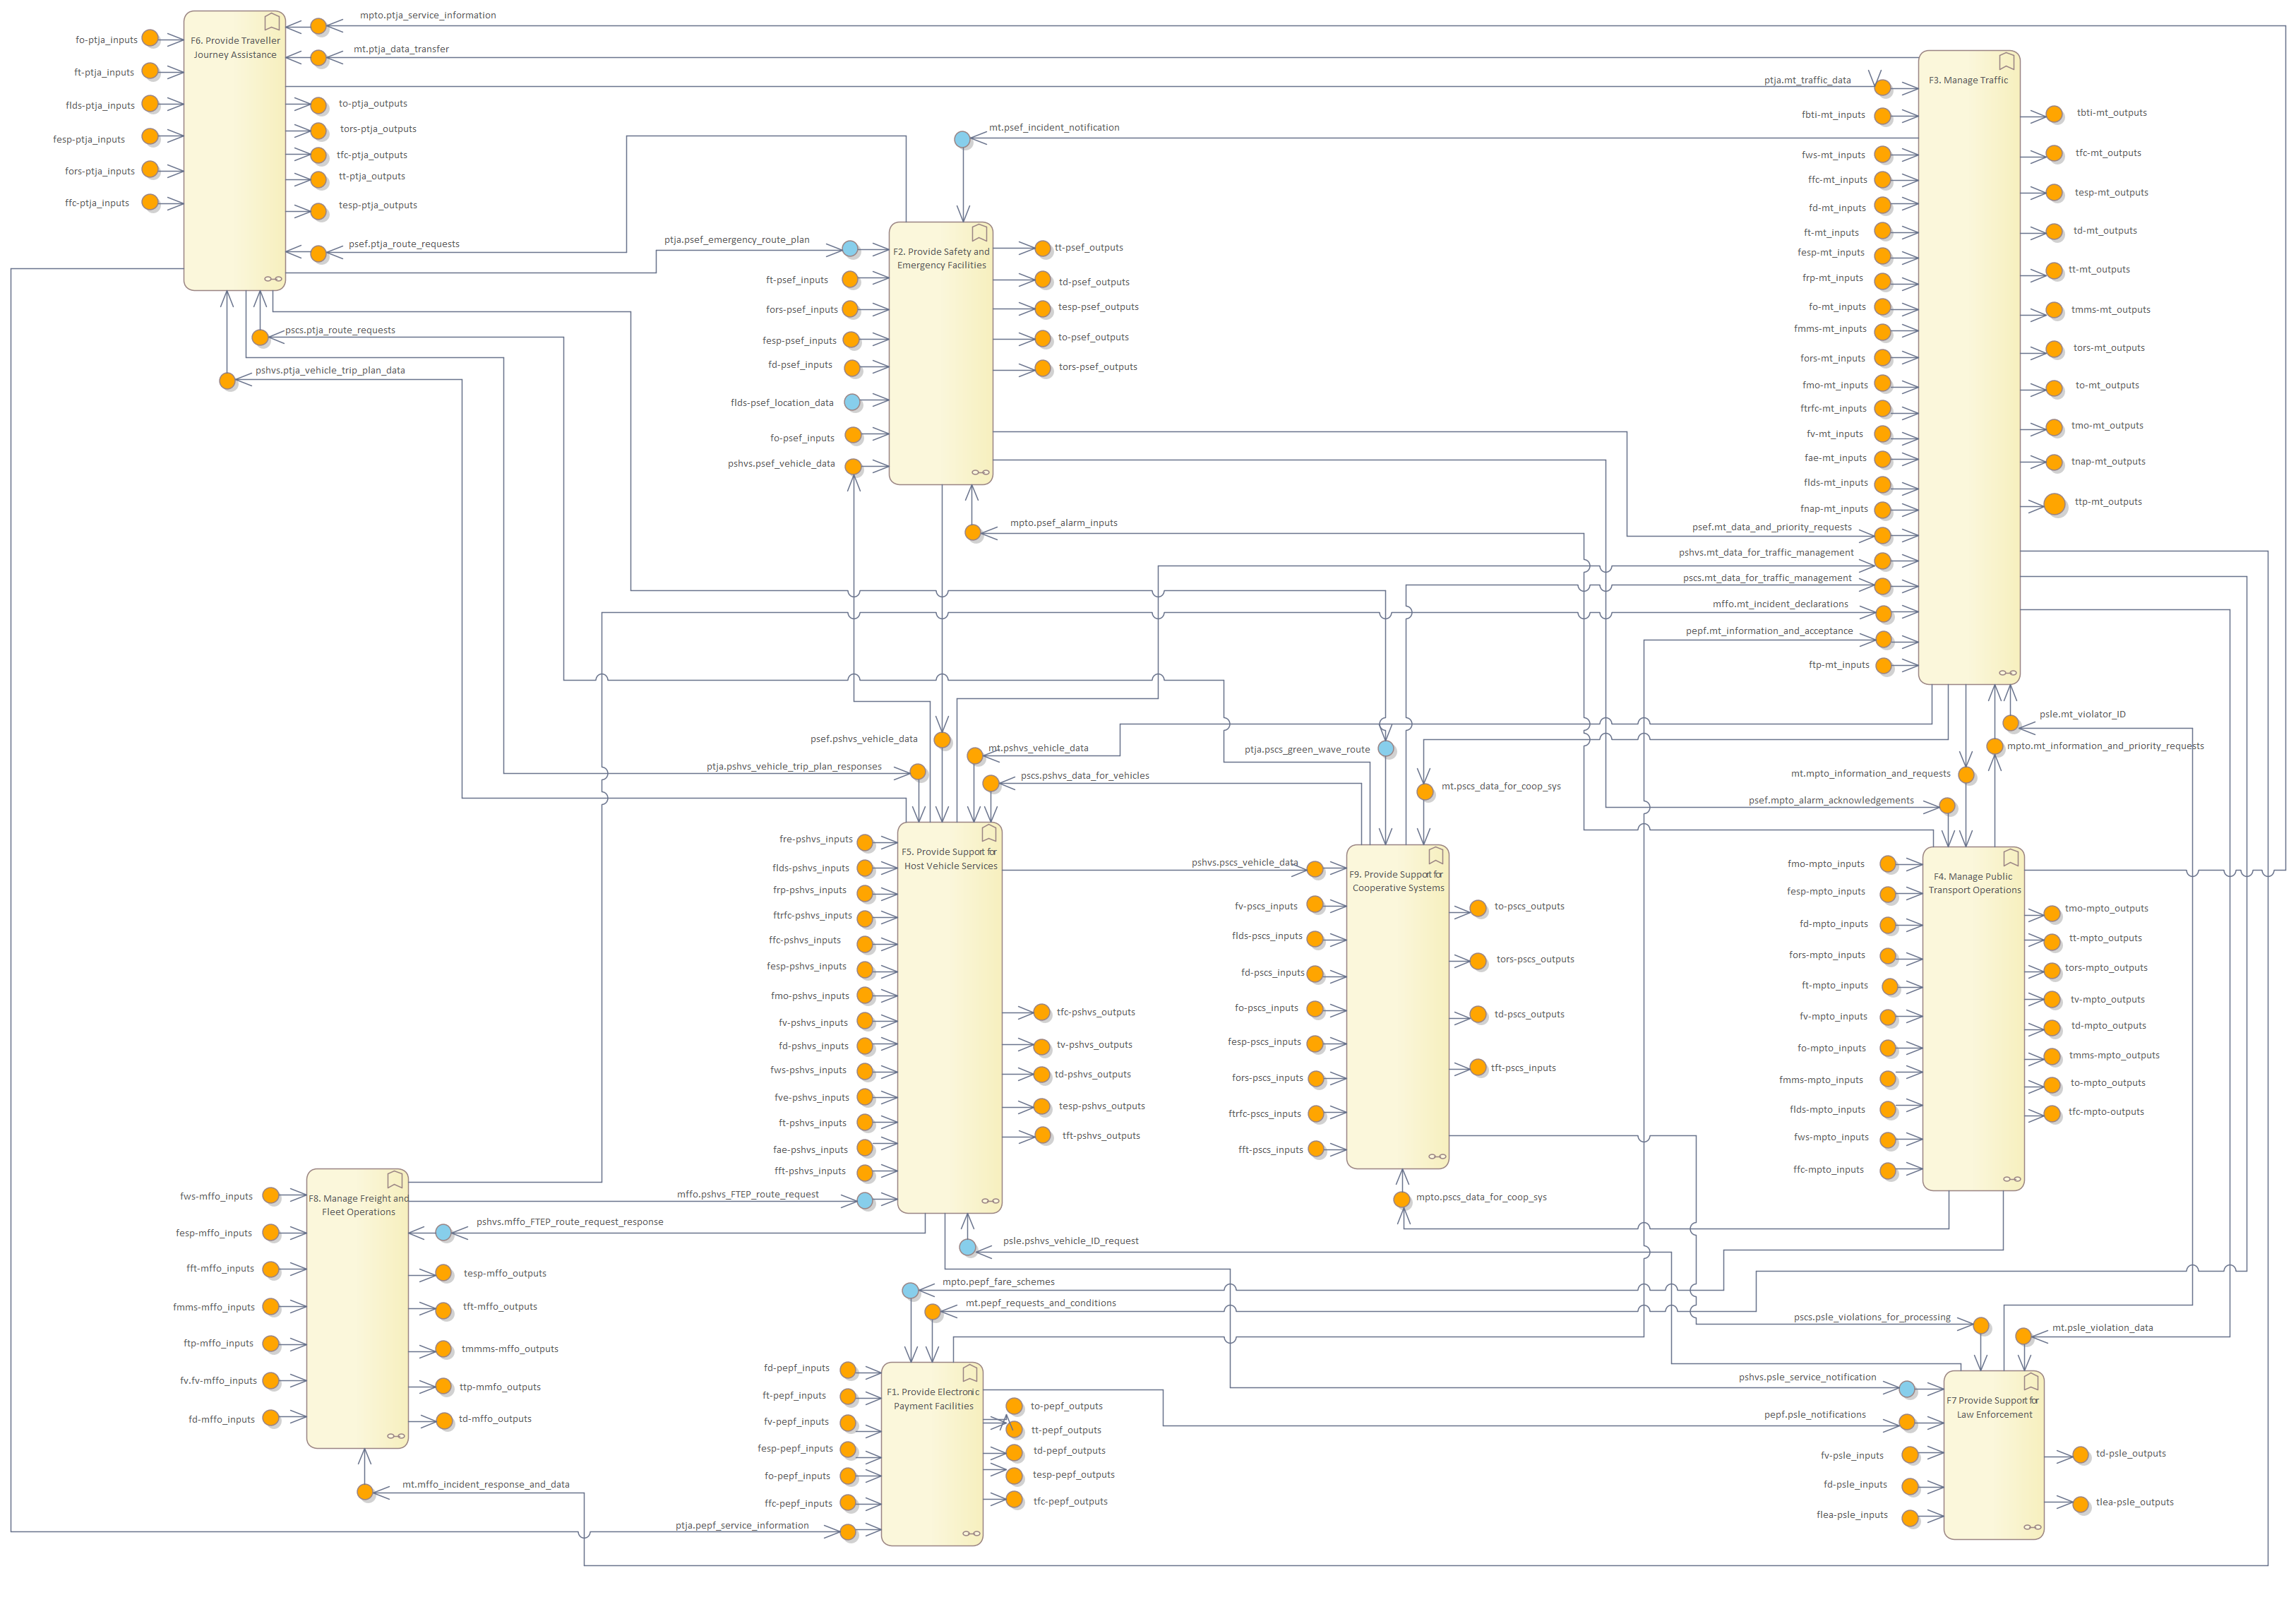Click composite link icon in F5 Host Vehicle block
This screenshot has height=1614, width=2296.
[x=990, y=1201]
